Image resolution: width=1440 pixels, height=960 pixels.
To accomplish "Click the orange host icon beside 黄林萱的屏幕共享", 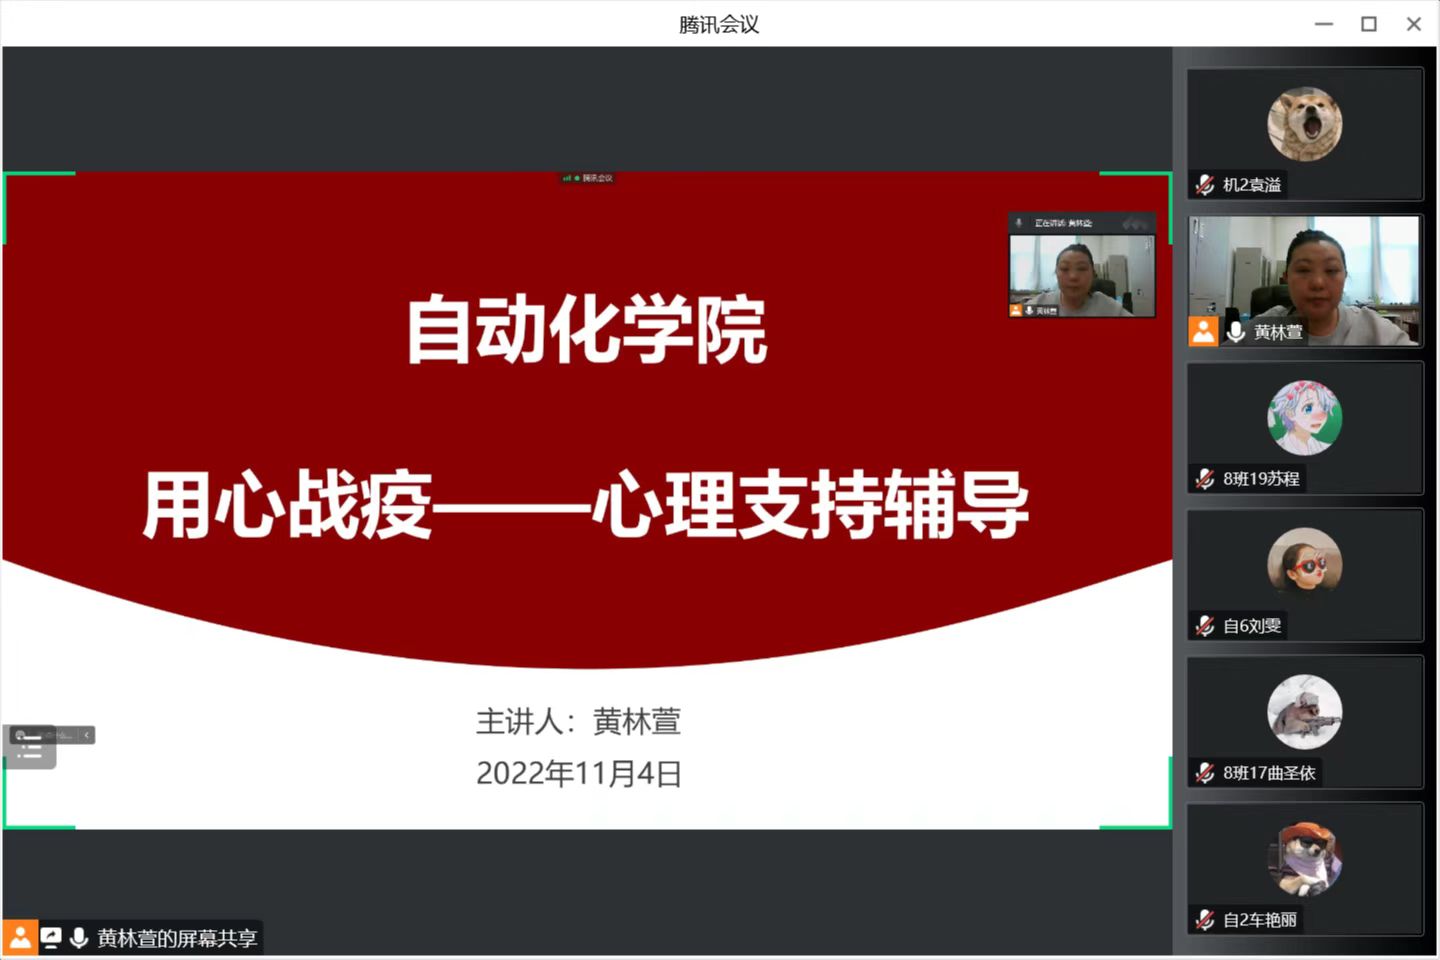I will pos(19,938).
